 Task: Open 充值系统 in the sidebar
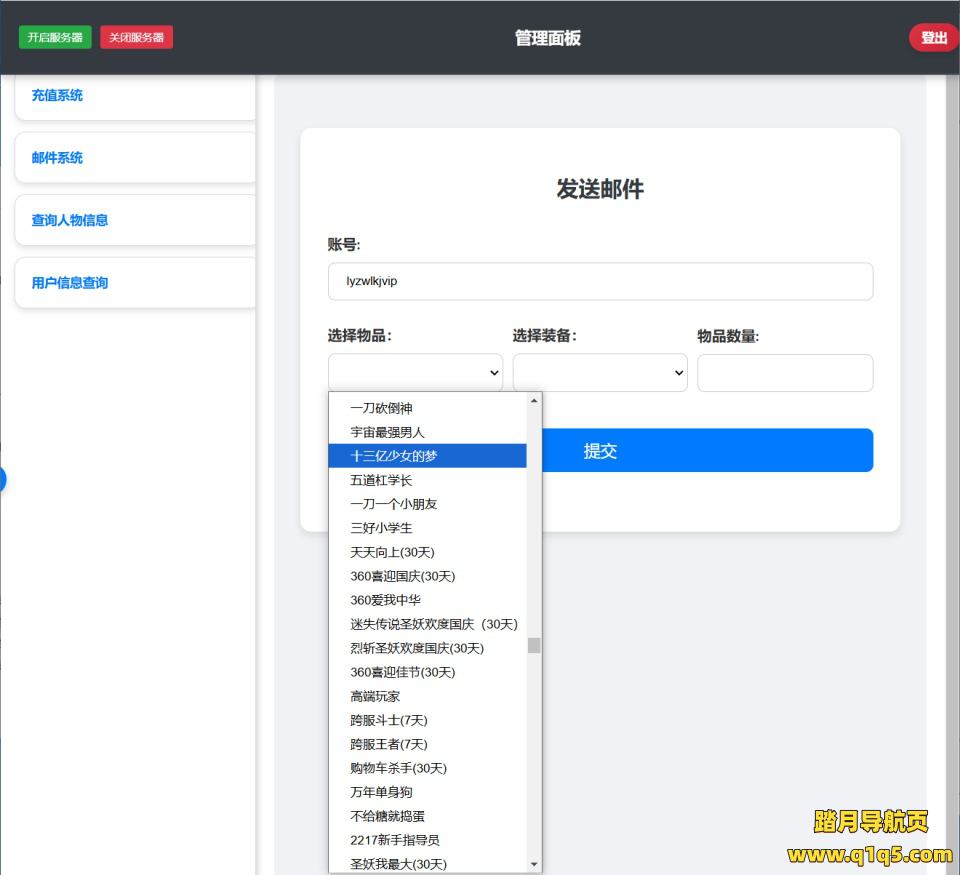135,96
